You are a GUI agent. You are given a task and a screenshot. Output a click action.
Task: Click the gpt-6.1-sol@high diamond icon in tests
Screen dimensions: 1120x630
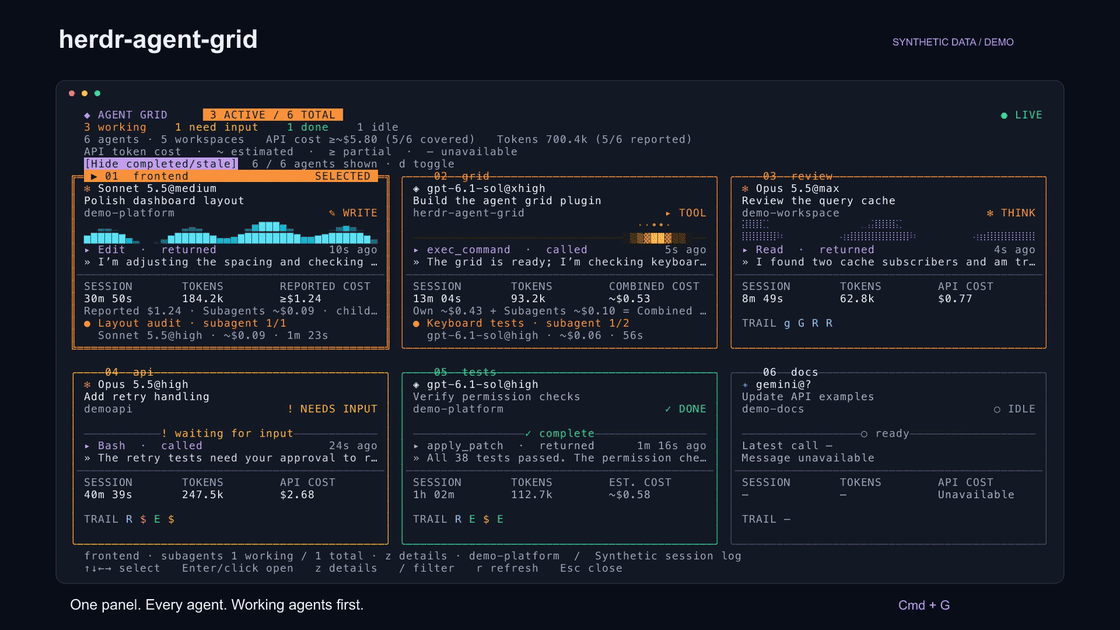click(416, 385)
